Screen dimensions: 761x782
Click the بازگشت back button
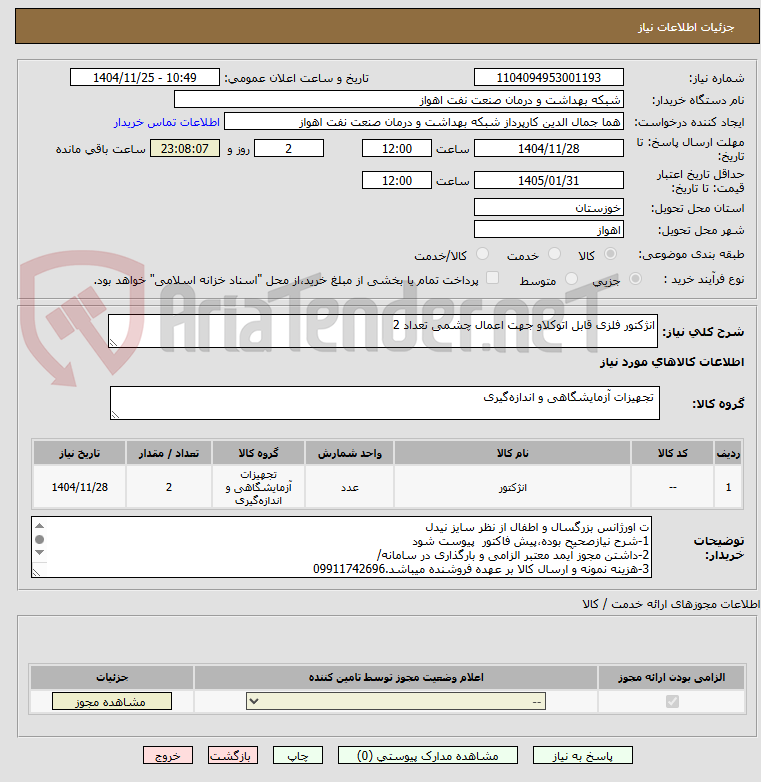click(233, 756)
